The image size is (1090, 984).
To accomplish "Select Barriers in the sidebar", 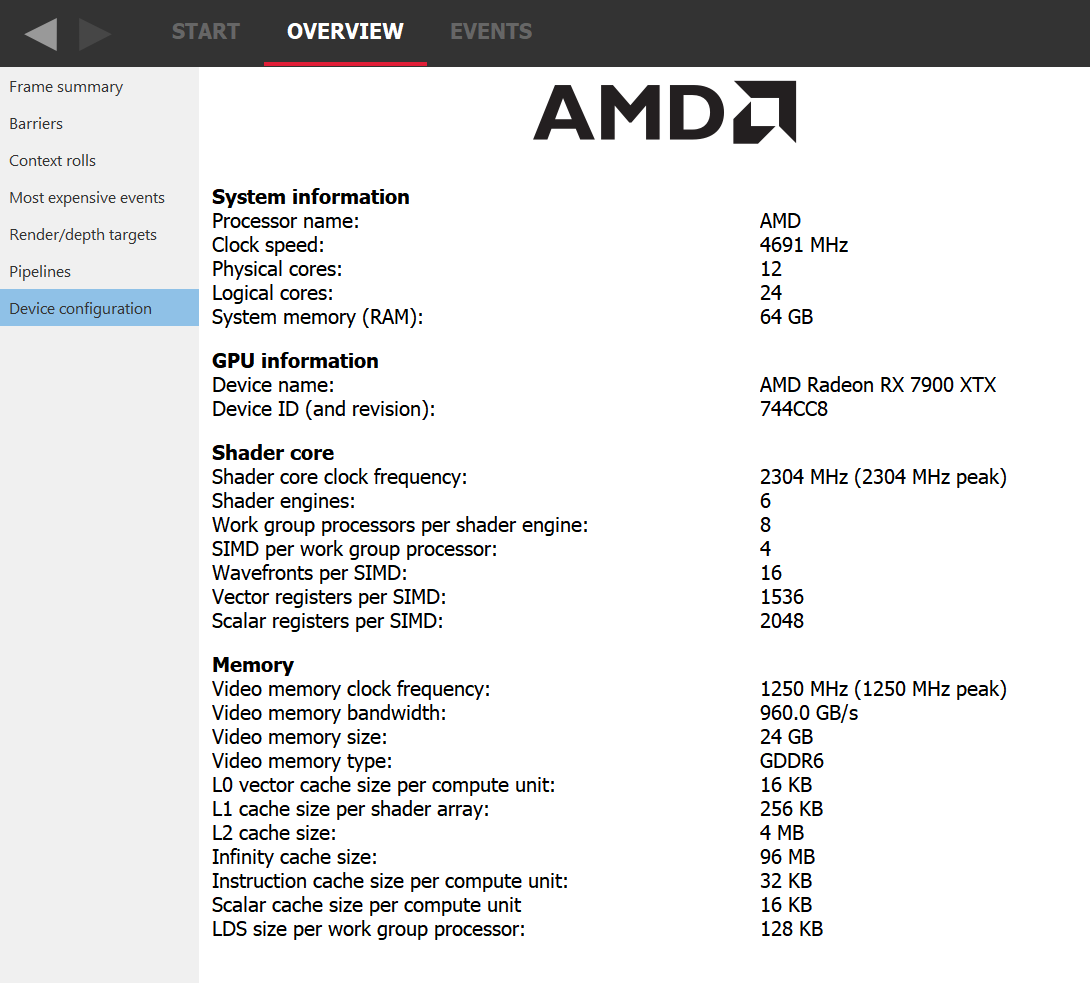I will [35, 123].
